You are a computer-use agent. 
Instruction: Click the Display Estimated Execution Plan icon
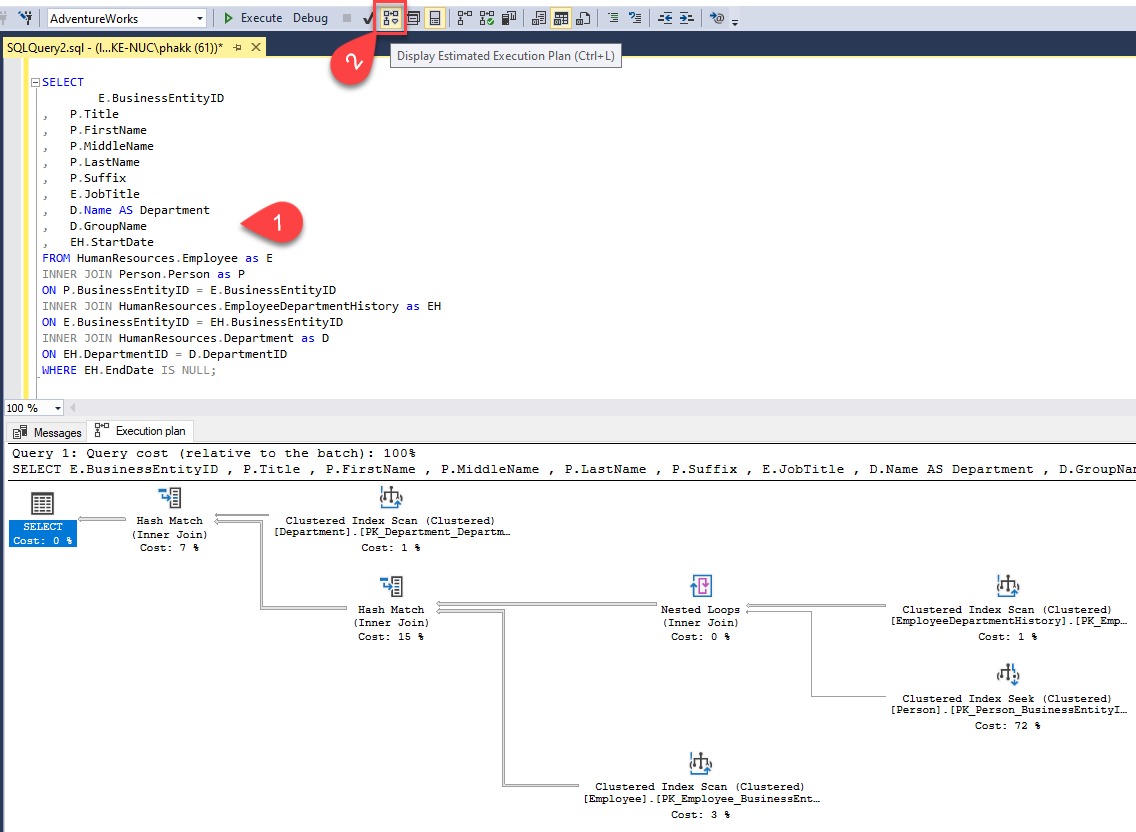tap(391, 18)
